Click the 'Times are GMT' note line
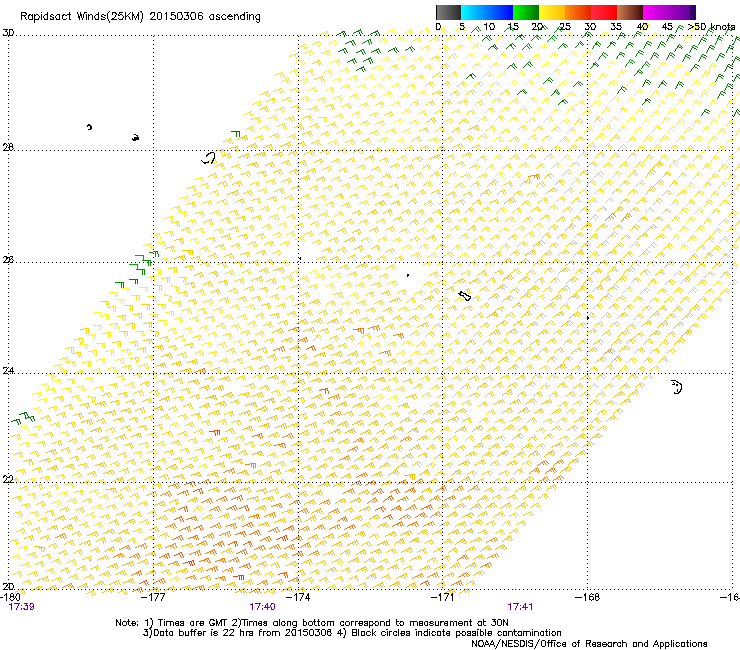This screenshot has width=740, height=650. [311, 623]
